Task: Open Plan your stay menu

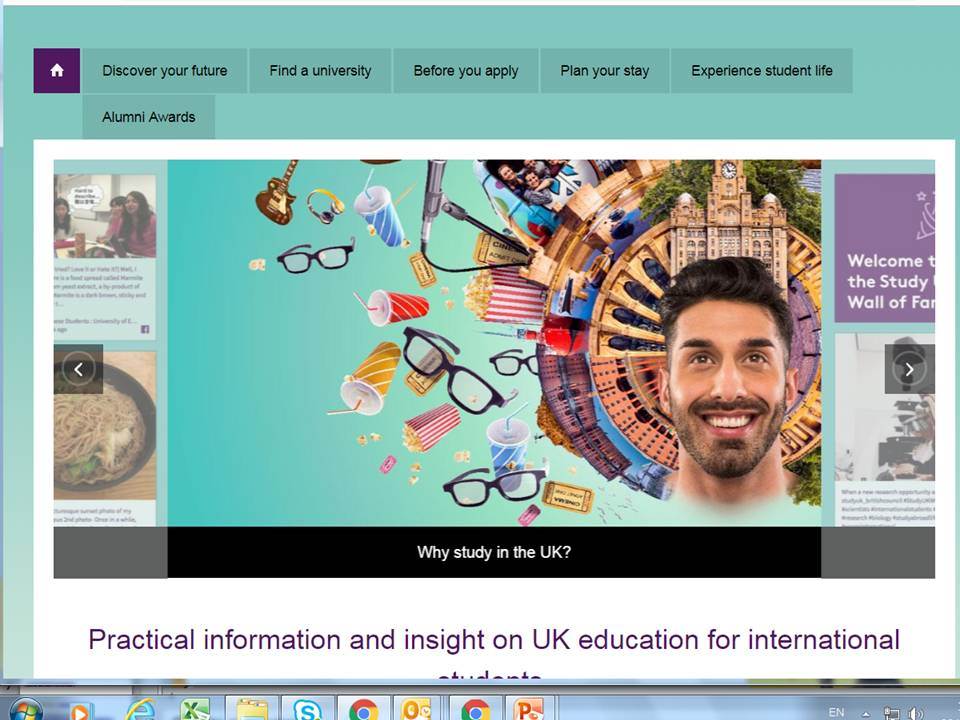Action: pyautogui.click(x=605, y=70)
